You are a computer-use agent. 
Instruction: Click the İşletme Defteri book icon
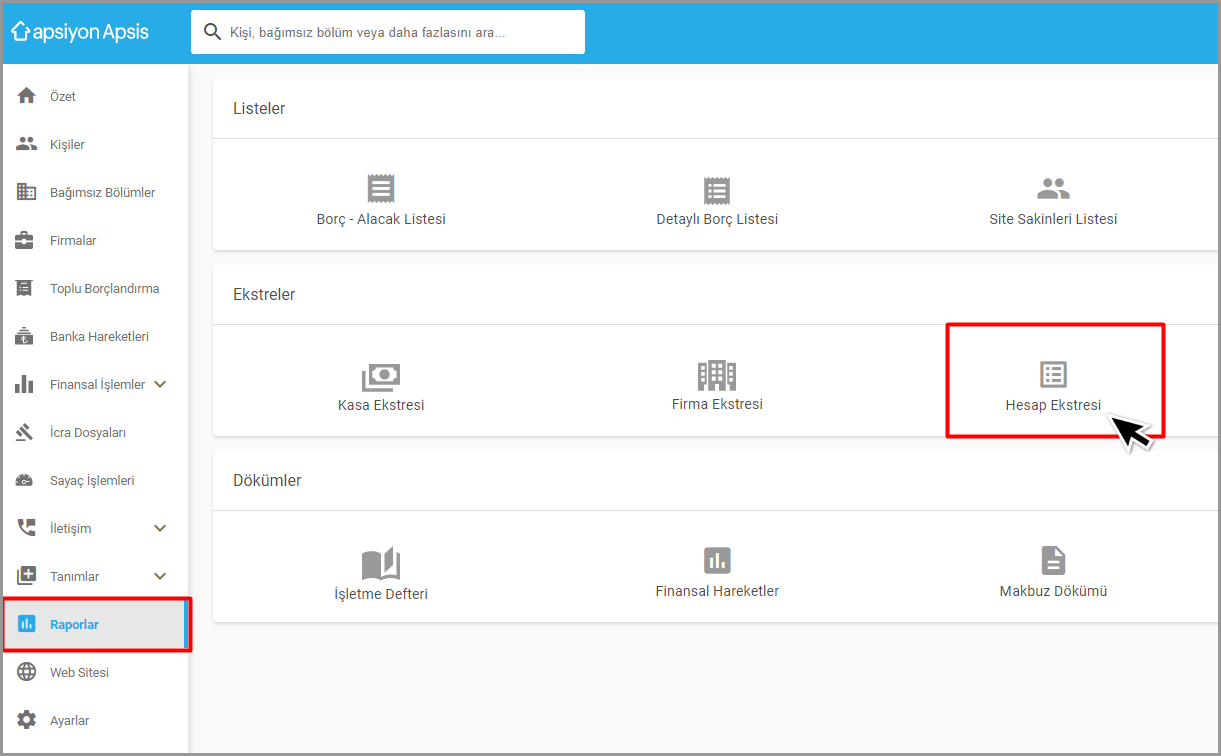coord(381,564)
